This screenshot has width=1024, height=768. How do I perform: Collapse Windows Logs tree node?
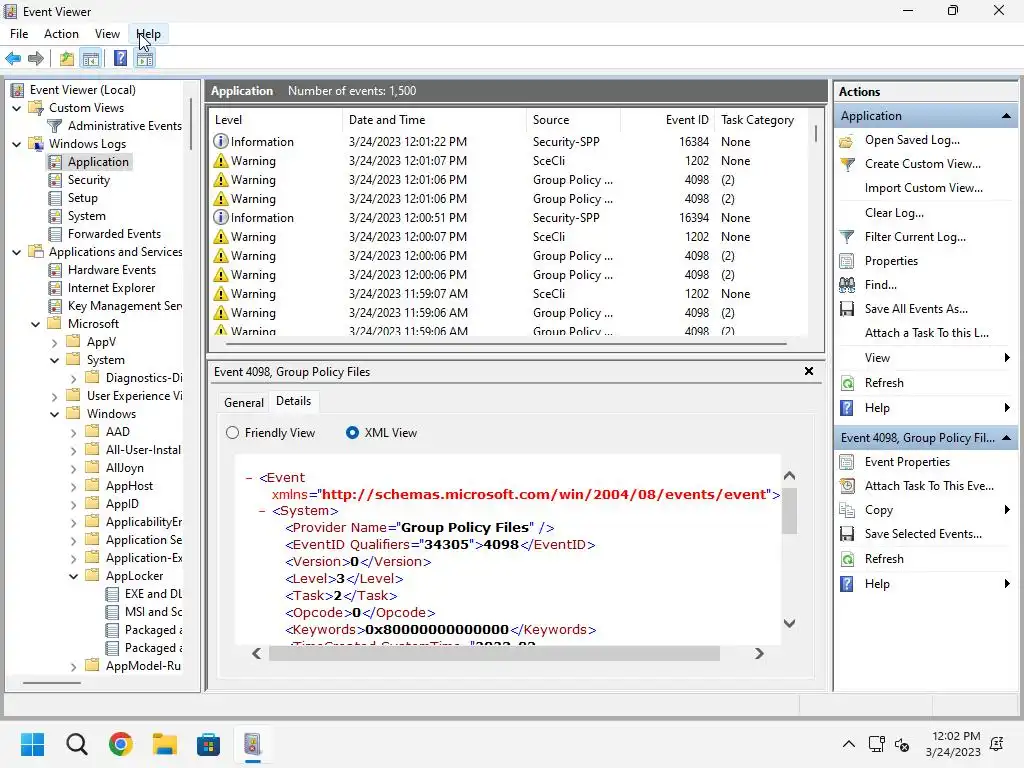(x=17, y=144)
